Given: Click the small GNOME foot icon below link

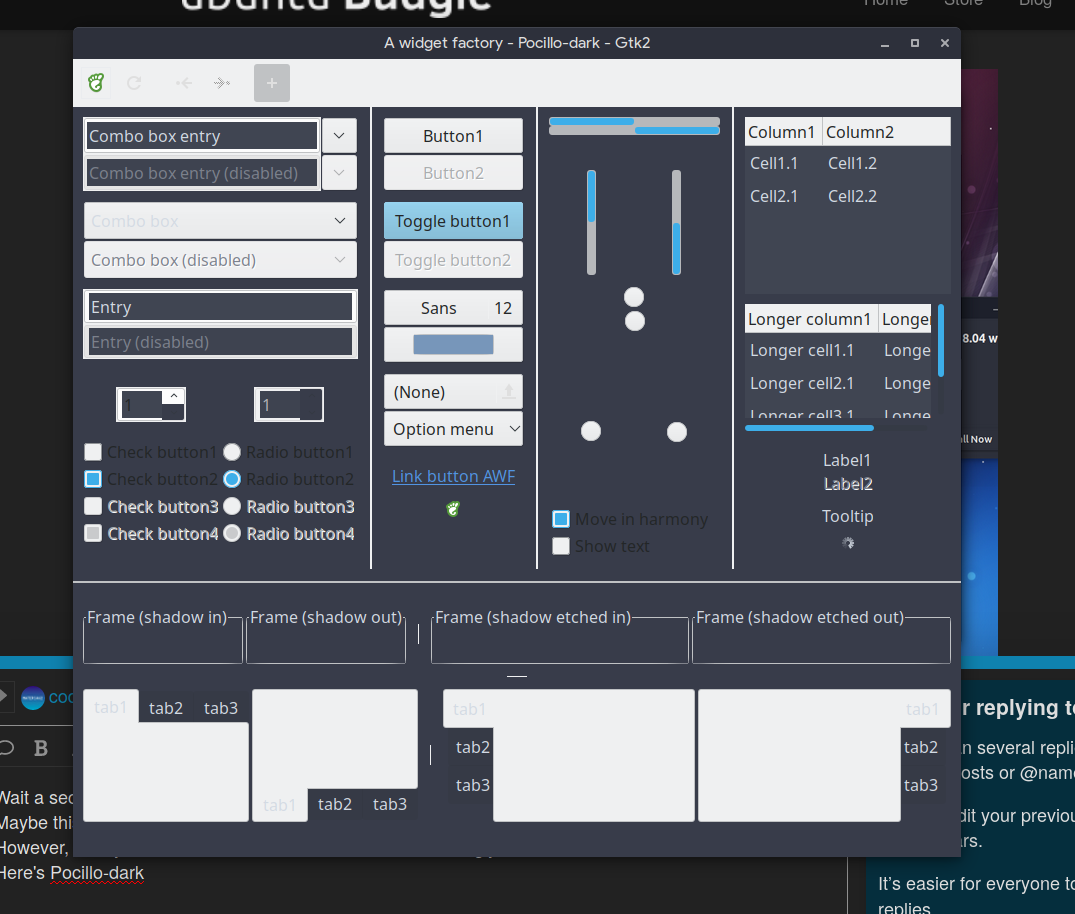Looking at the screenshot, I should 452,509.
